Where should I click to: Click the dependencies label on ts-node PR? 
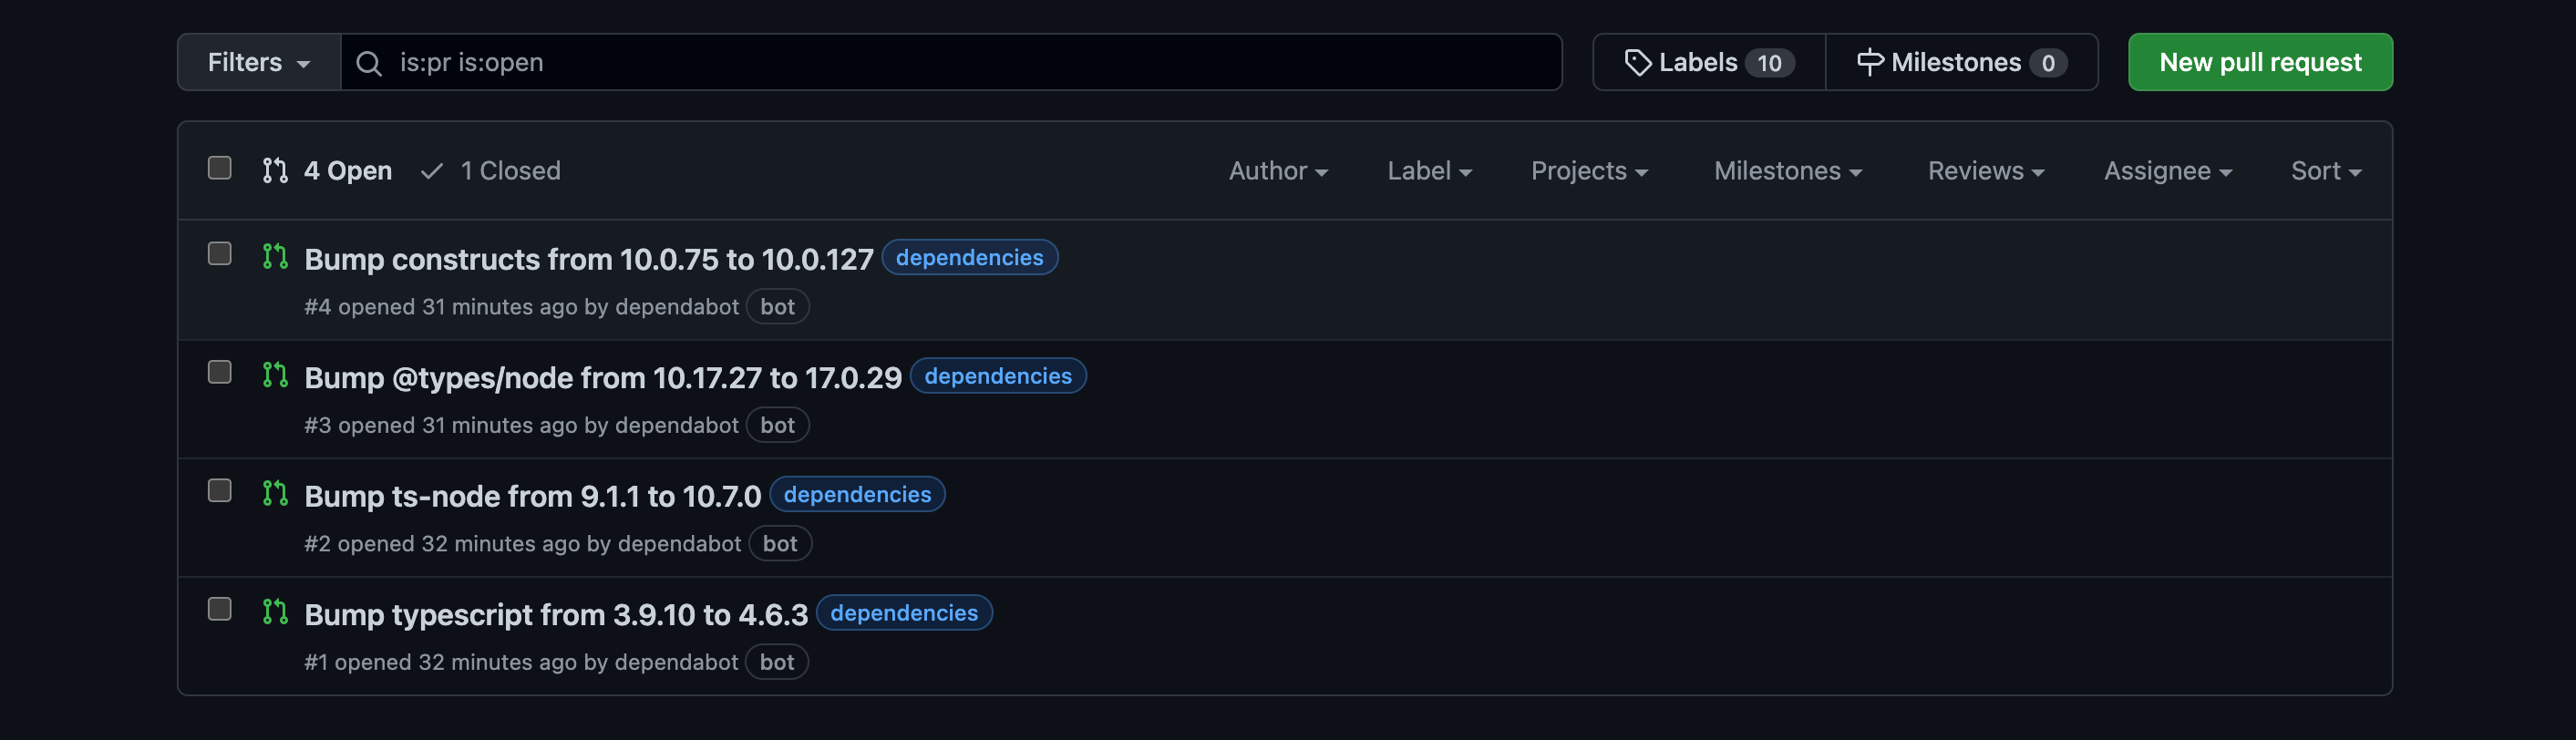pyautogui.click(x=857, y=494)
